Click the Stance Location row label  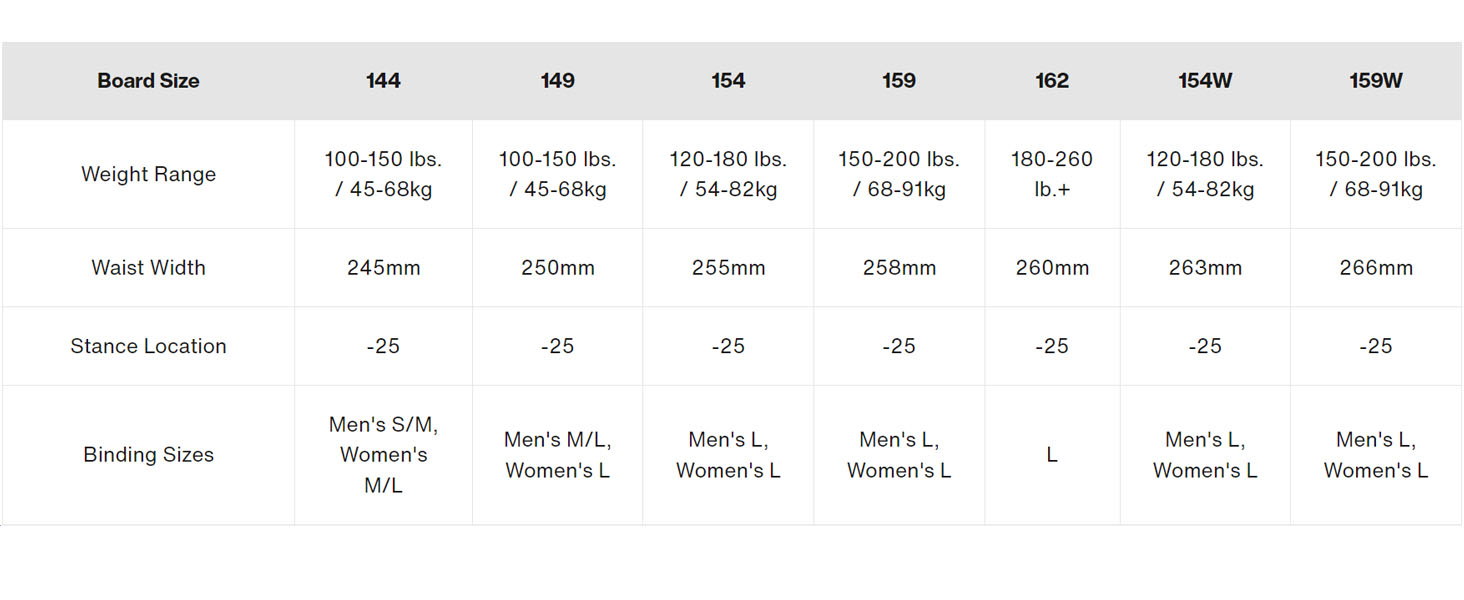click(148, 346)
